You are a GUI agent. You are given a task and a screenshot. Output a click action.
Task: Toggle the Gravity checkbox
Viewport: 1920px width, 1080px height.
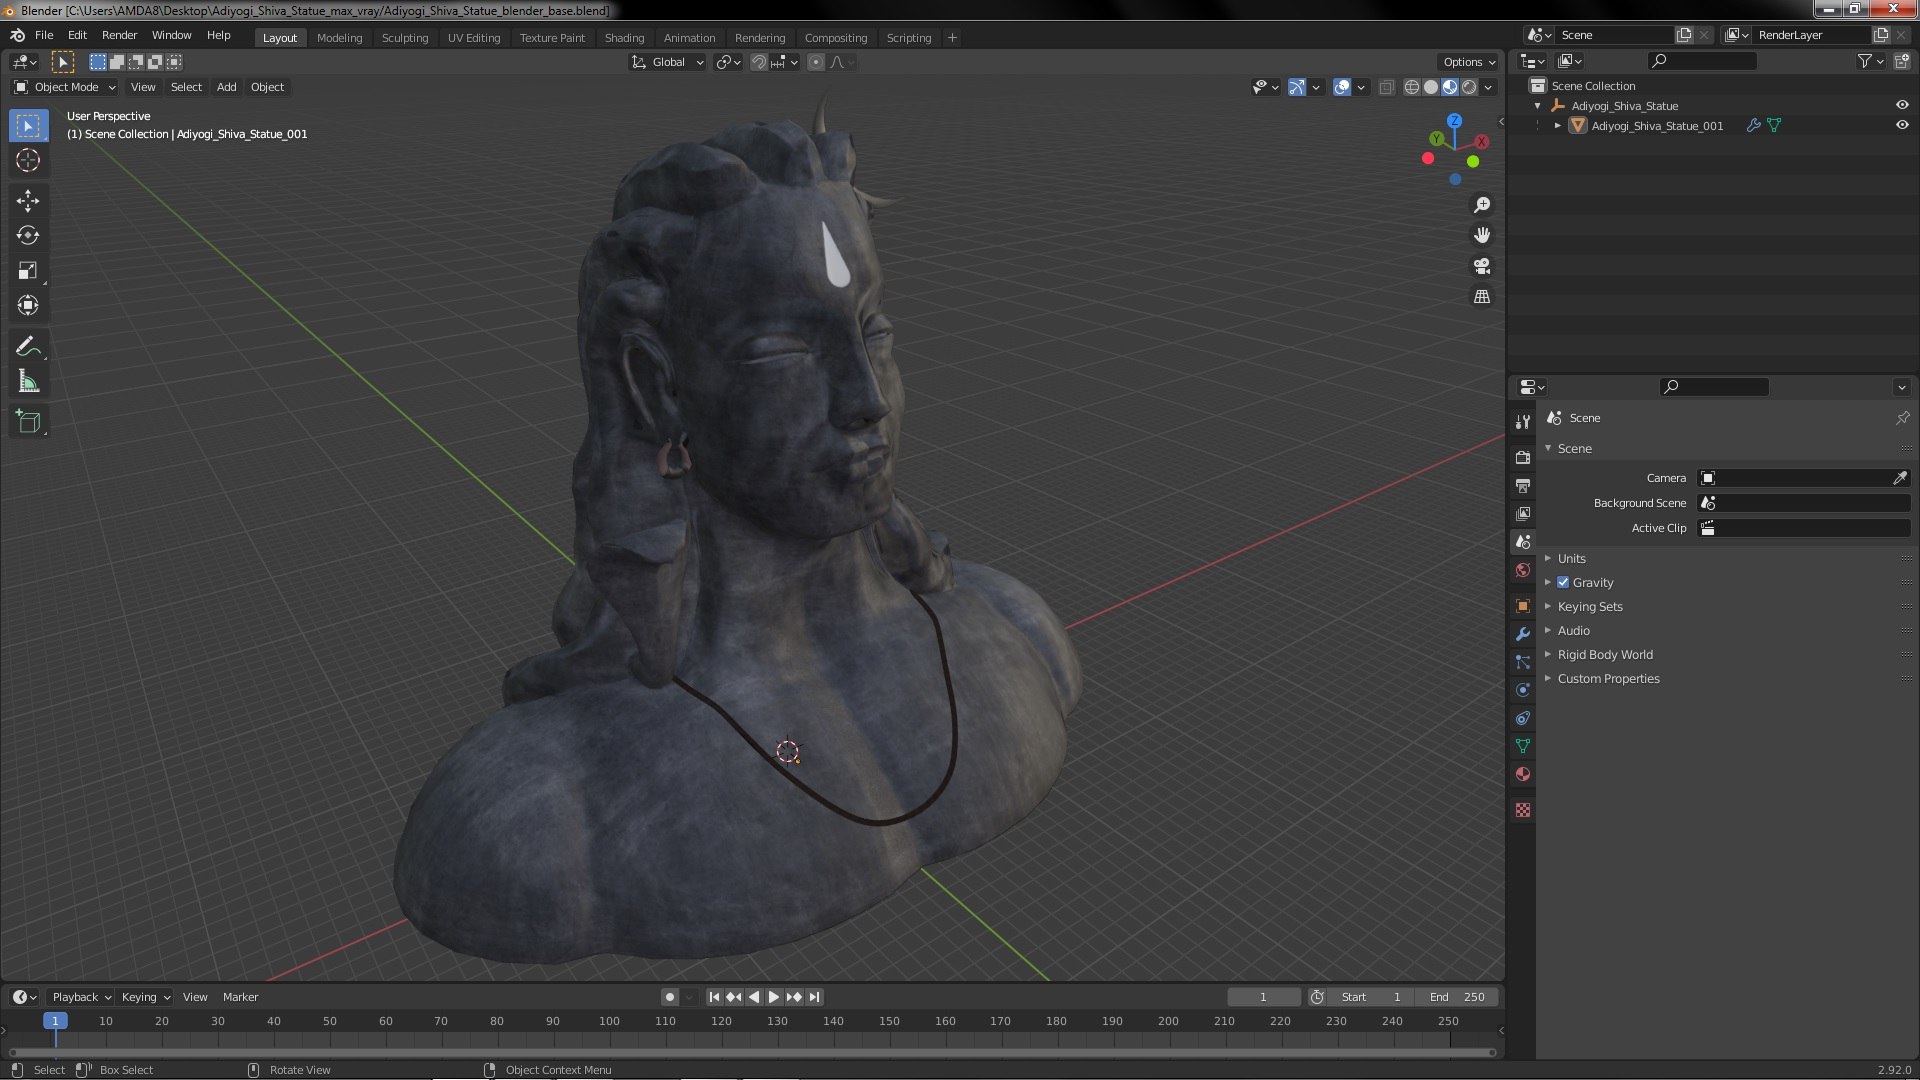point(1563,583)
